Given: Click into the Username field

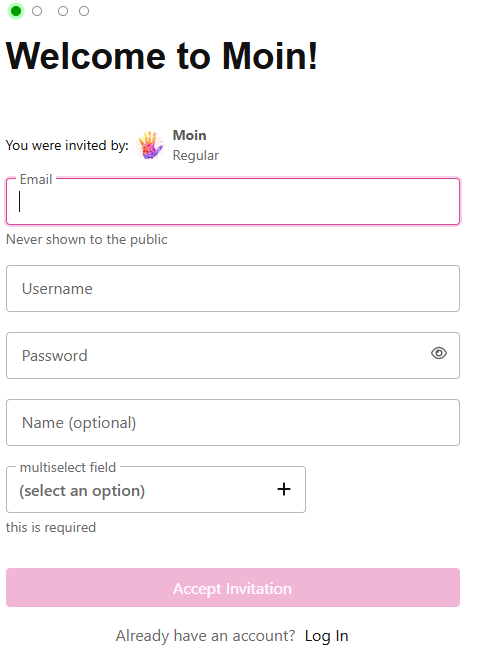Looking at the screenshot, I should (x=233, y=289).
